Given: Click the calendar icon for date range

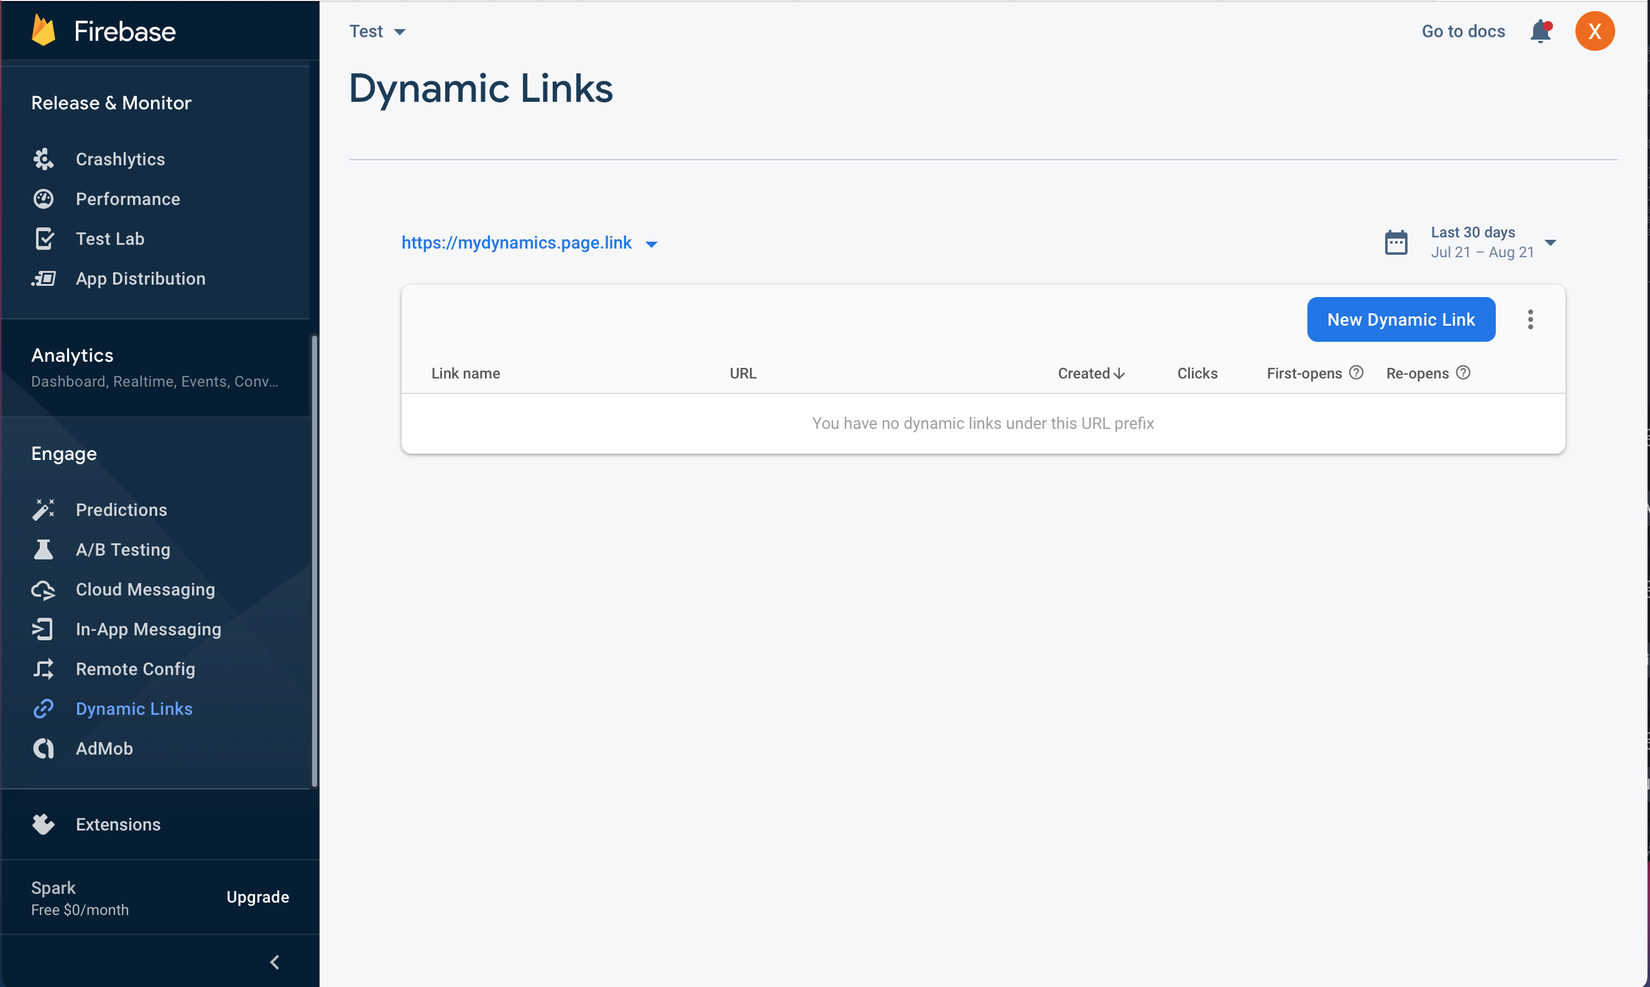Looking at the screenshot, I should [1396, 242].
